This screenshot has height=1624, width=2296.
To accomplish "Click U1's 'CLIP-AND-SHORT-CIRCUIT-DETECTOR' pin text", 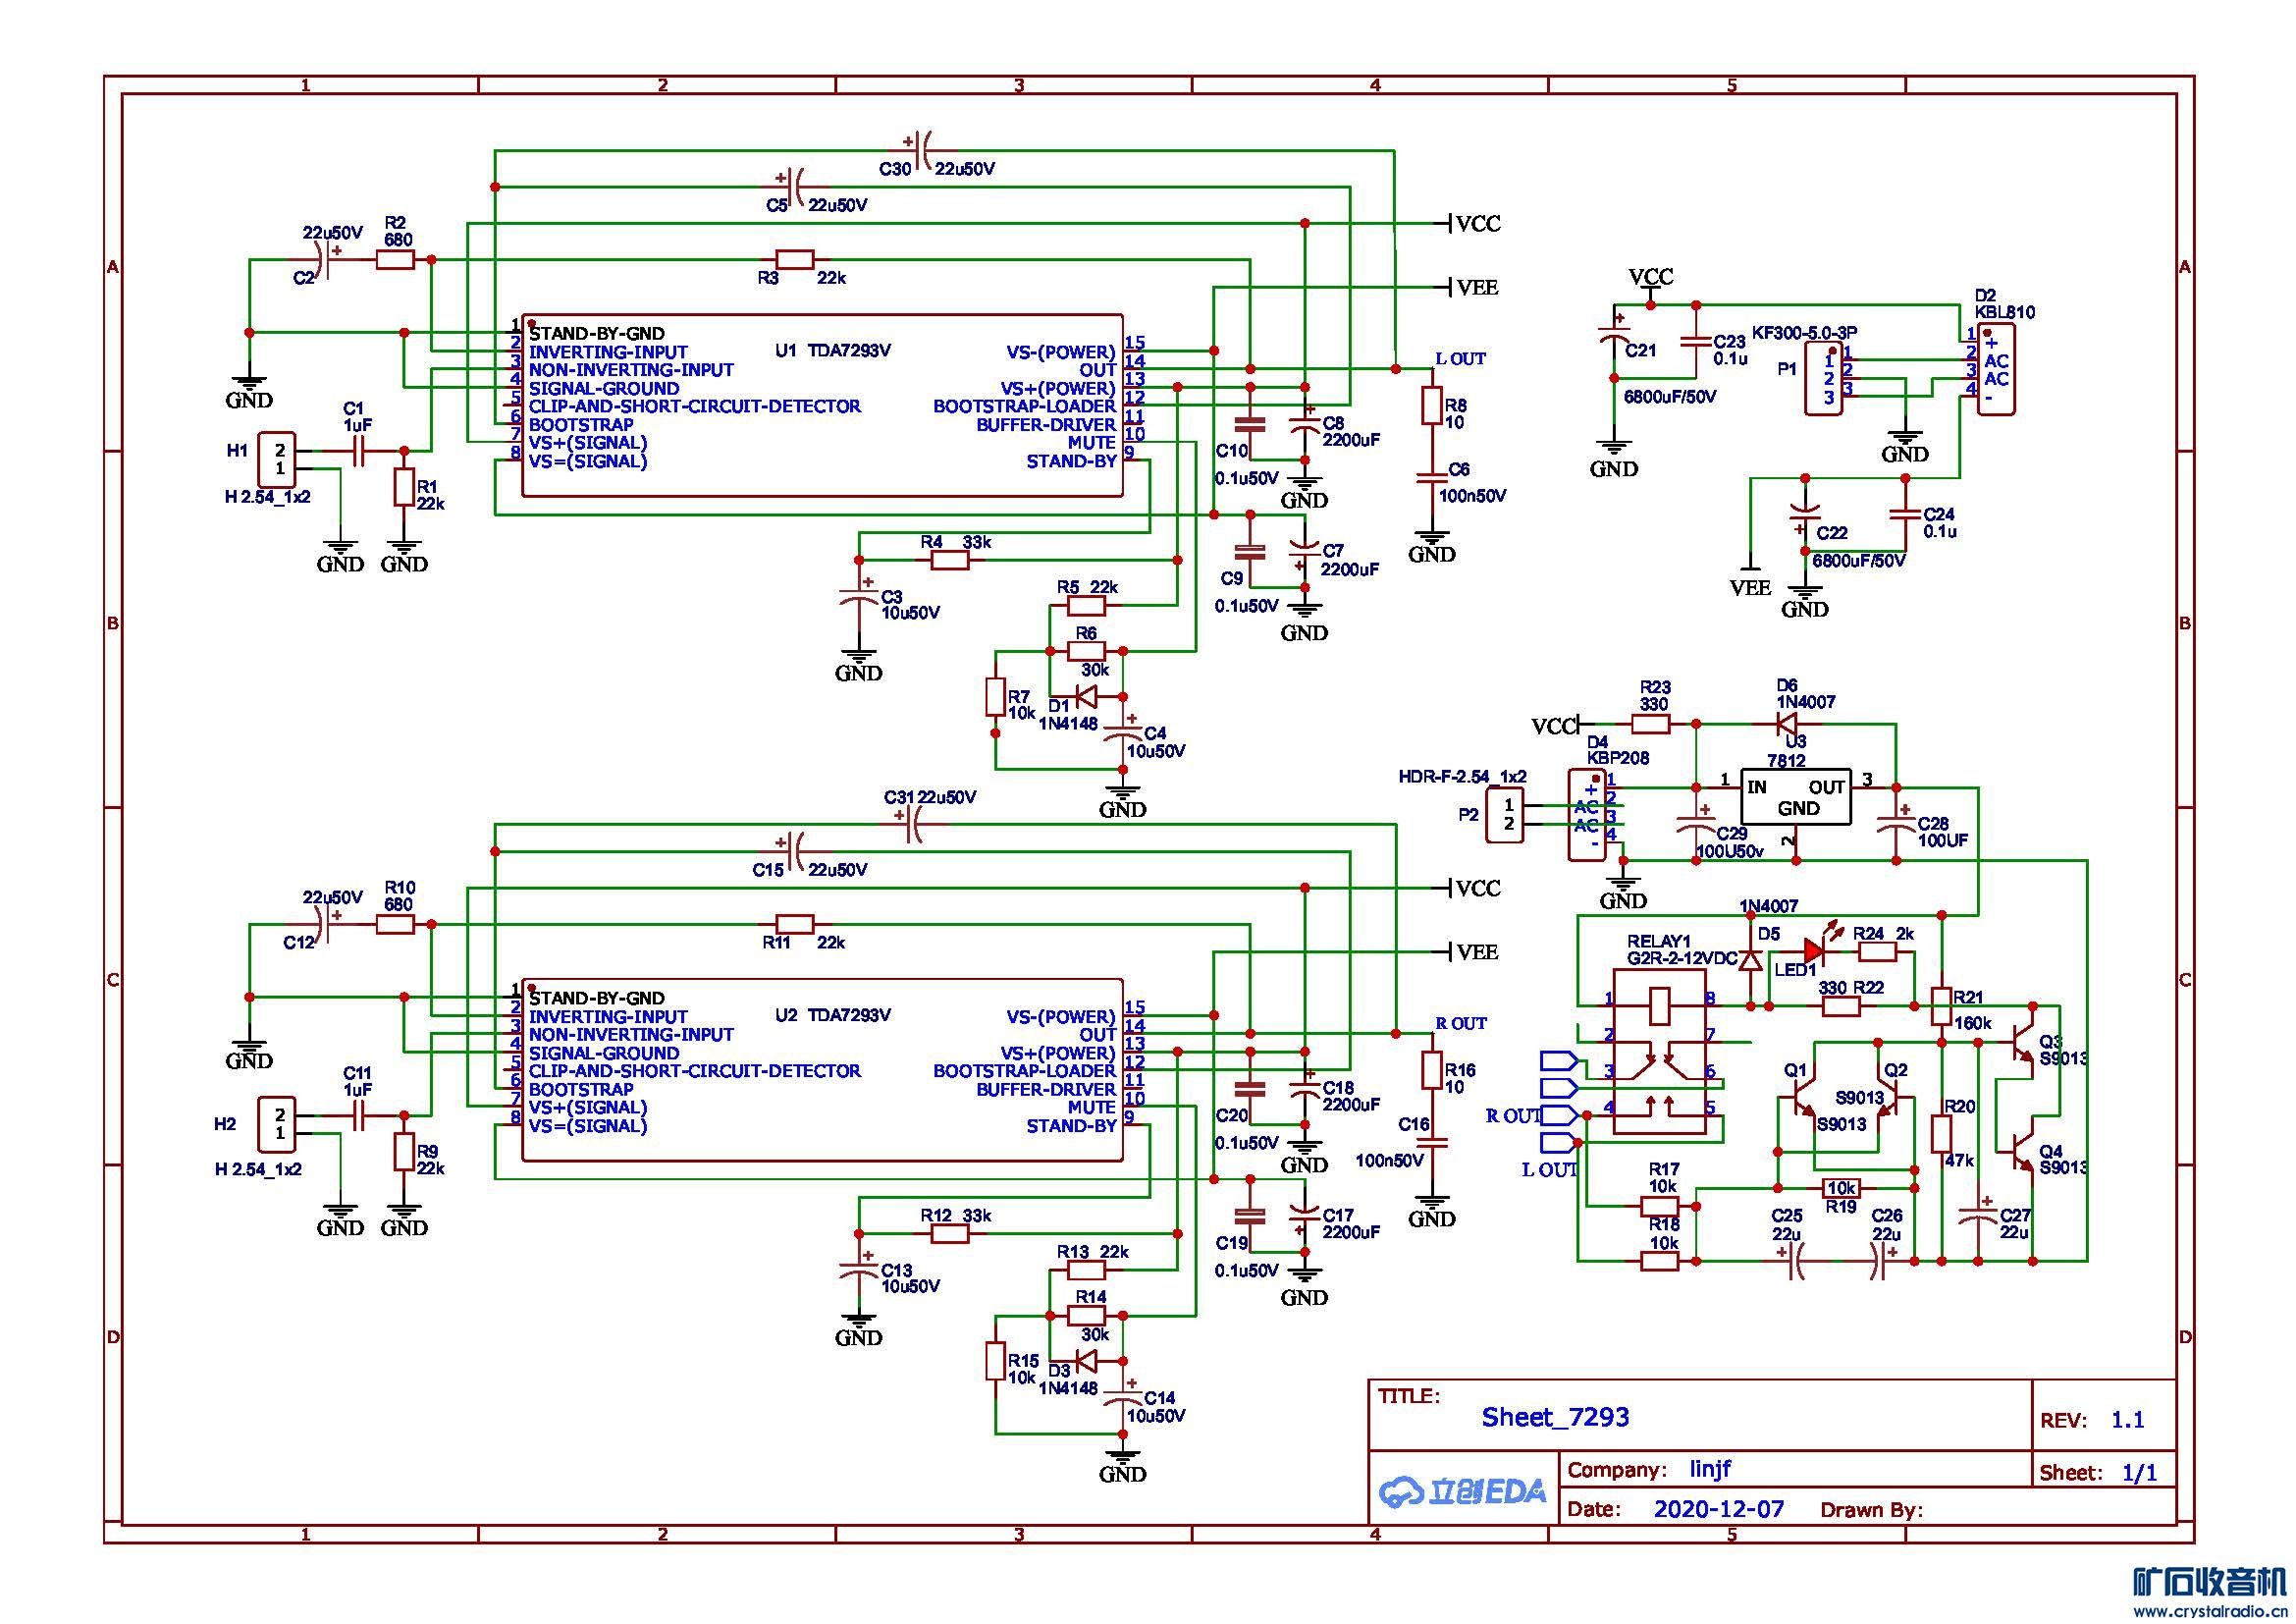I will coord(695,406).
